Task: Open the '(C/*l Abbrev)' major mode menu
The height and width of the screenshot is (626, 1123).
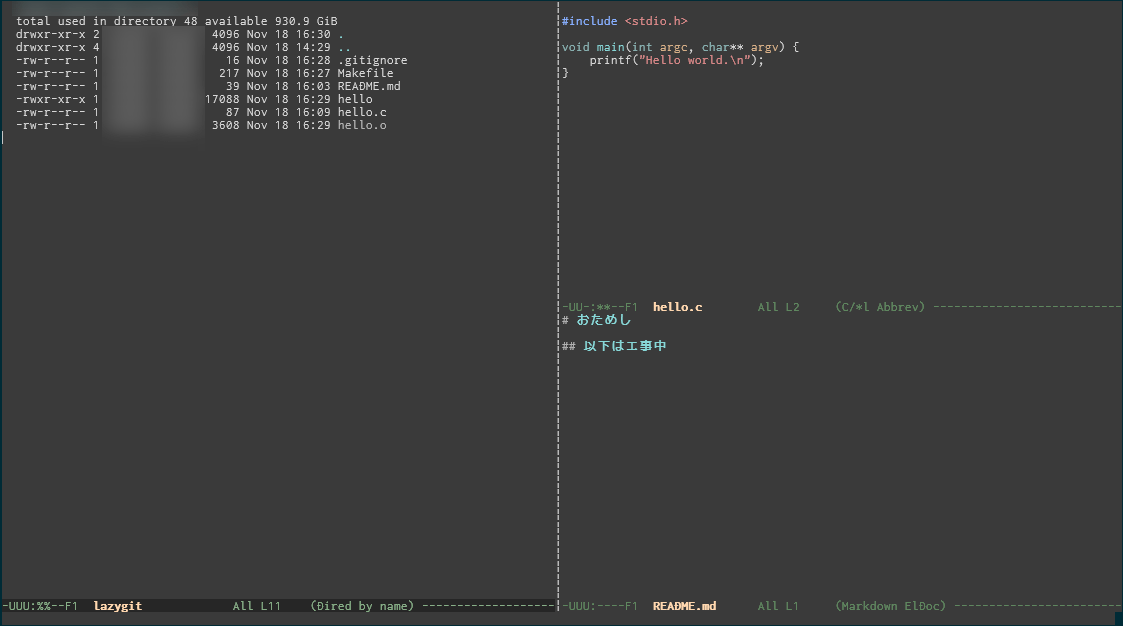Action: point(879,307)
